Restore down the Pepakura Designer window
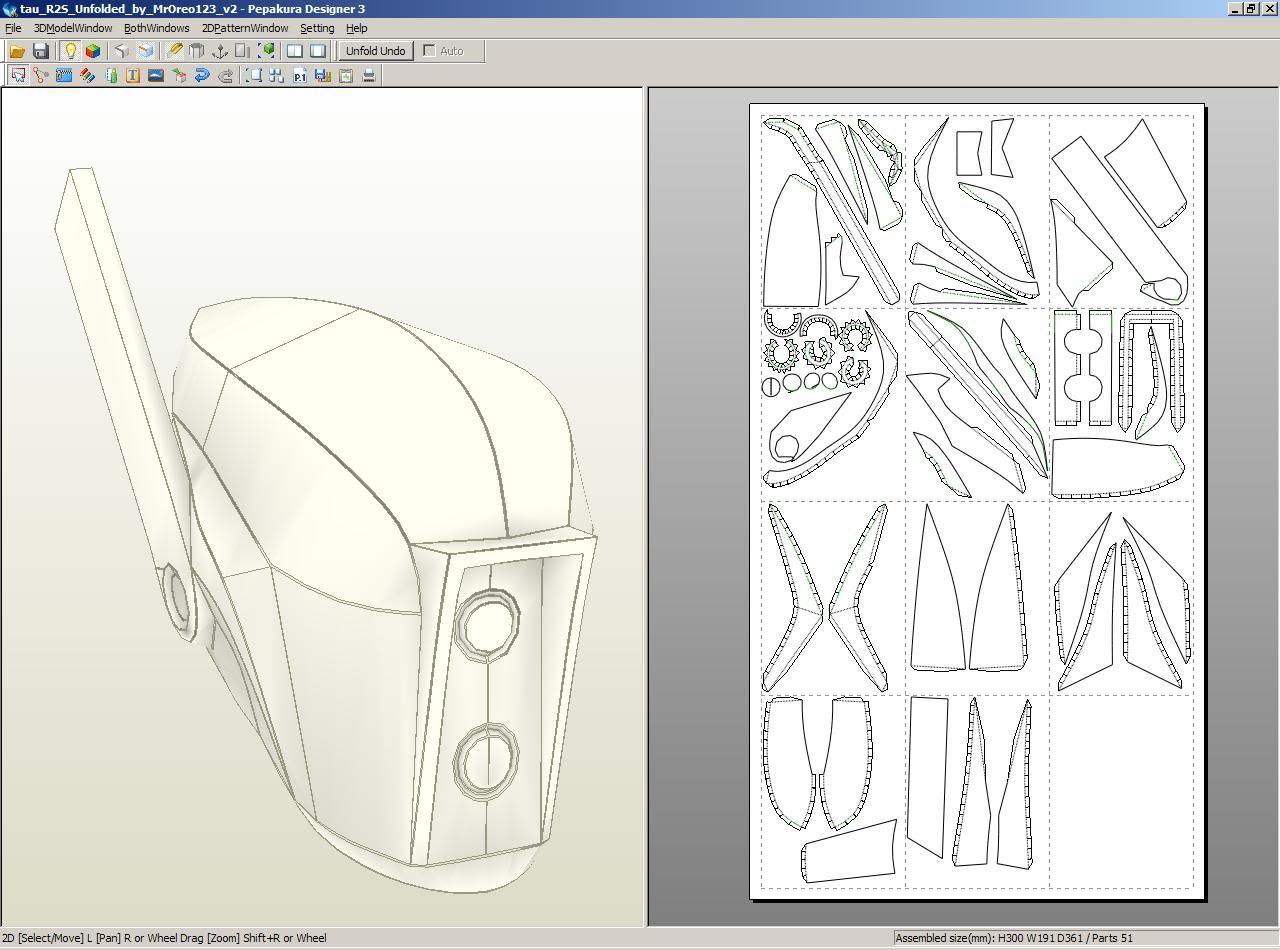This screenshot has height=950, width=1280. tap(1251, 9)
